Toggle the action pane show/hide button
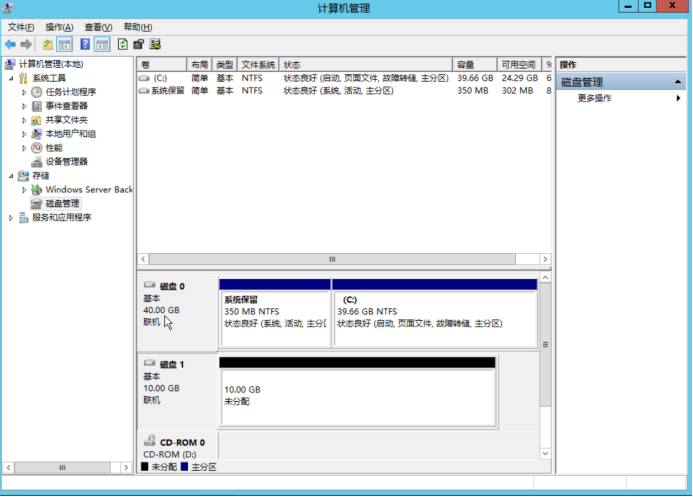This screenshot has height=497, width=693. [x=102, y=45]
